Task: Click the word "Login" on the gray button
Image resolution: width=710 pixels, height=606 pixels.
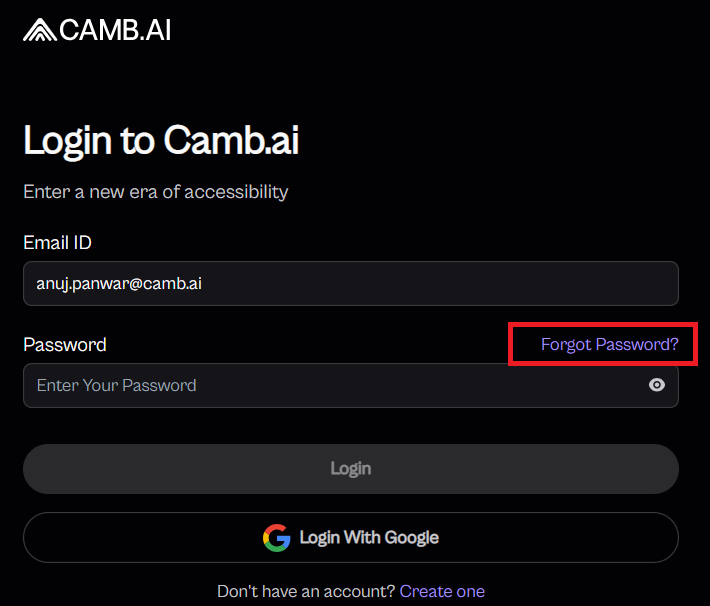Action: tap(350, 468)
